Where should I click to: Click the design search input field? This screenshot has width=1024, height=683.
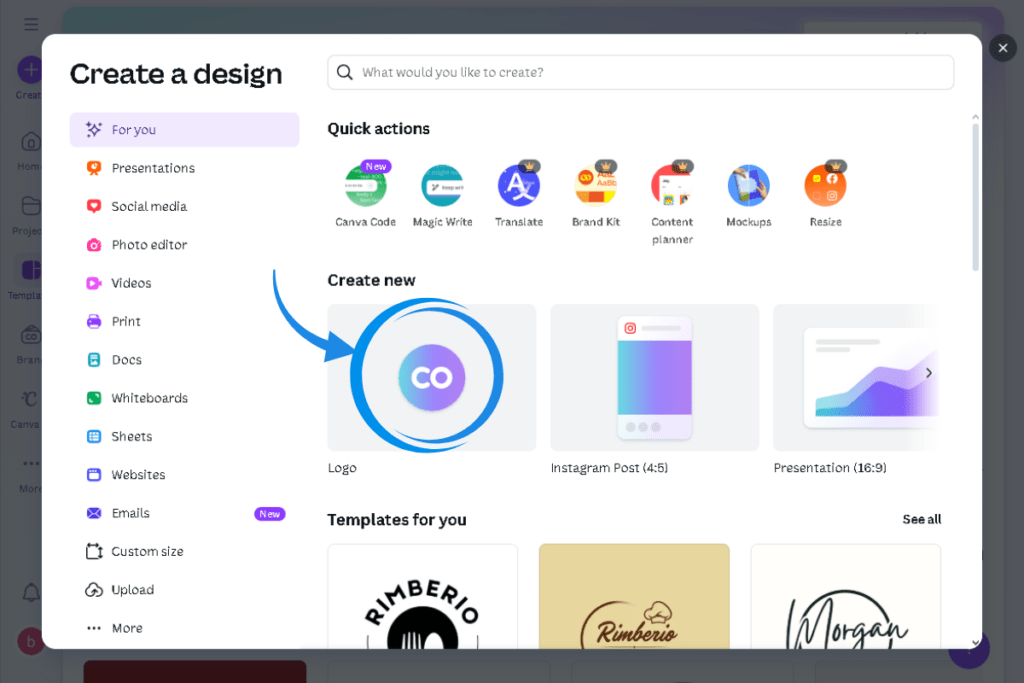pos(641,72)
